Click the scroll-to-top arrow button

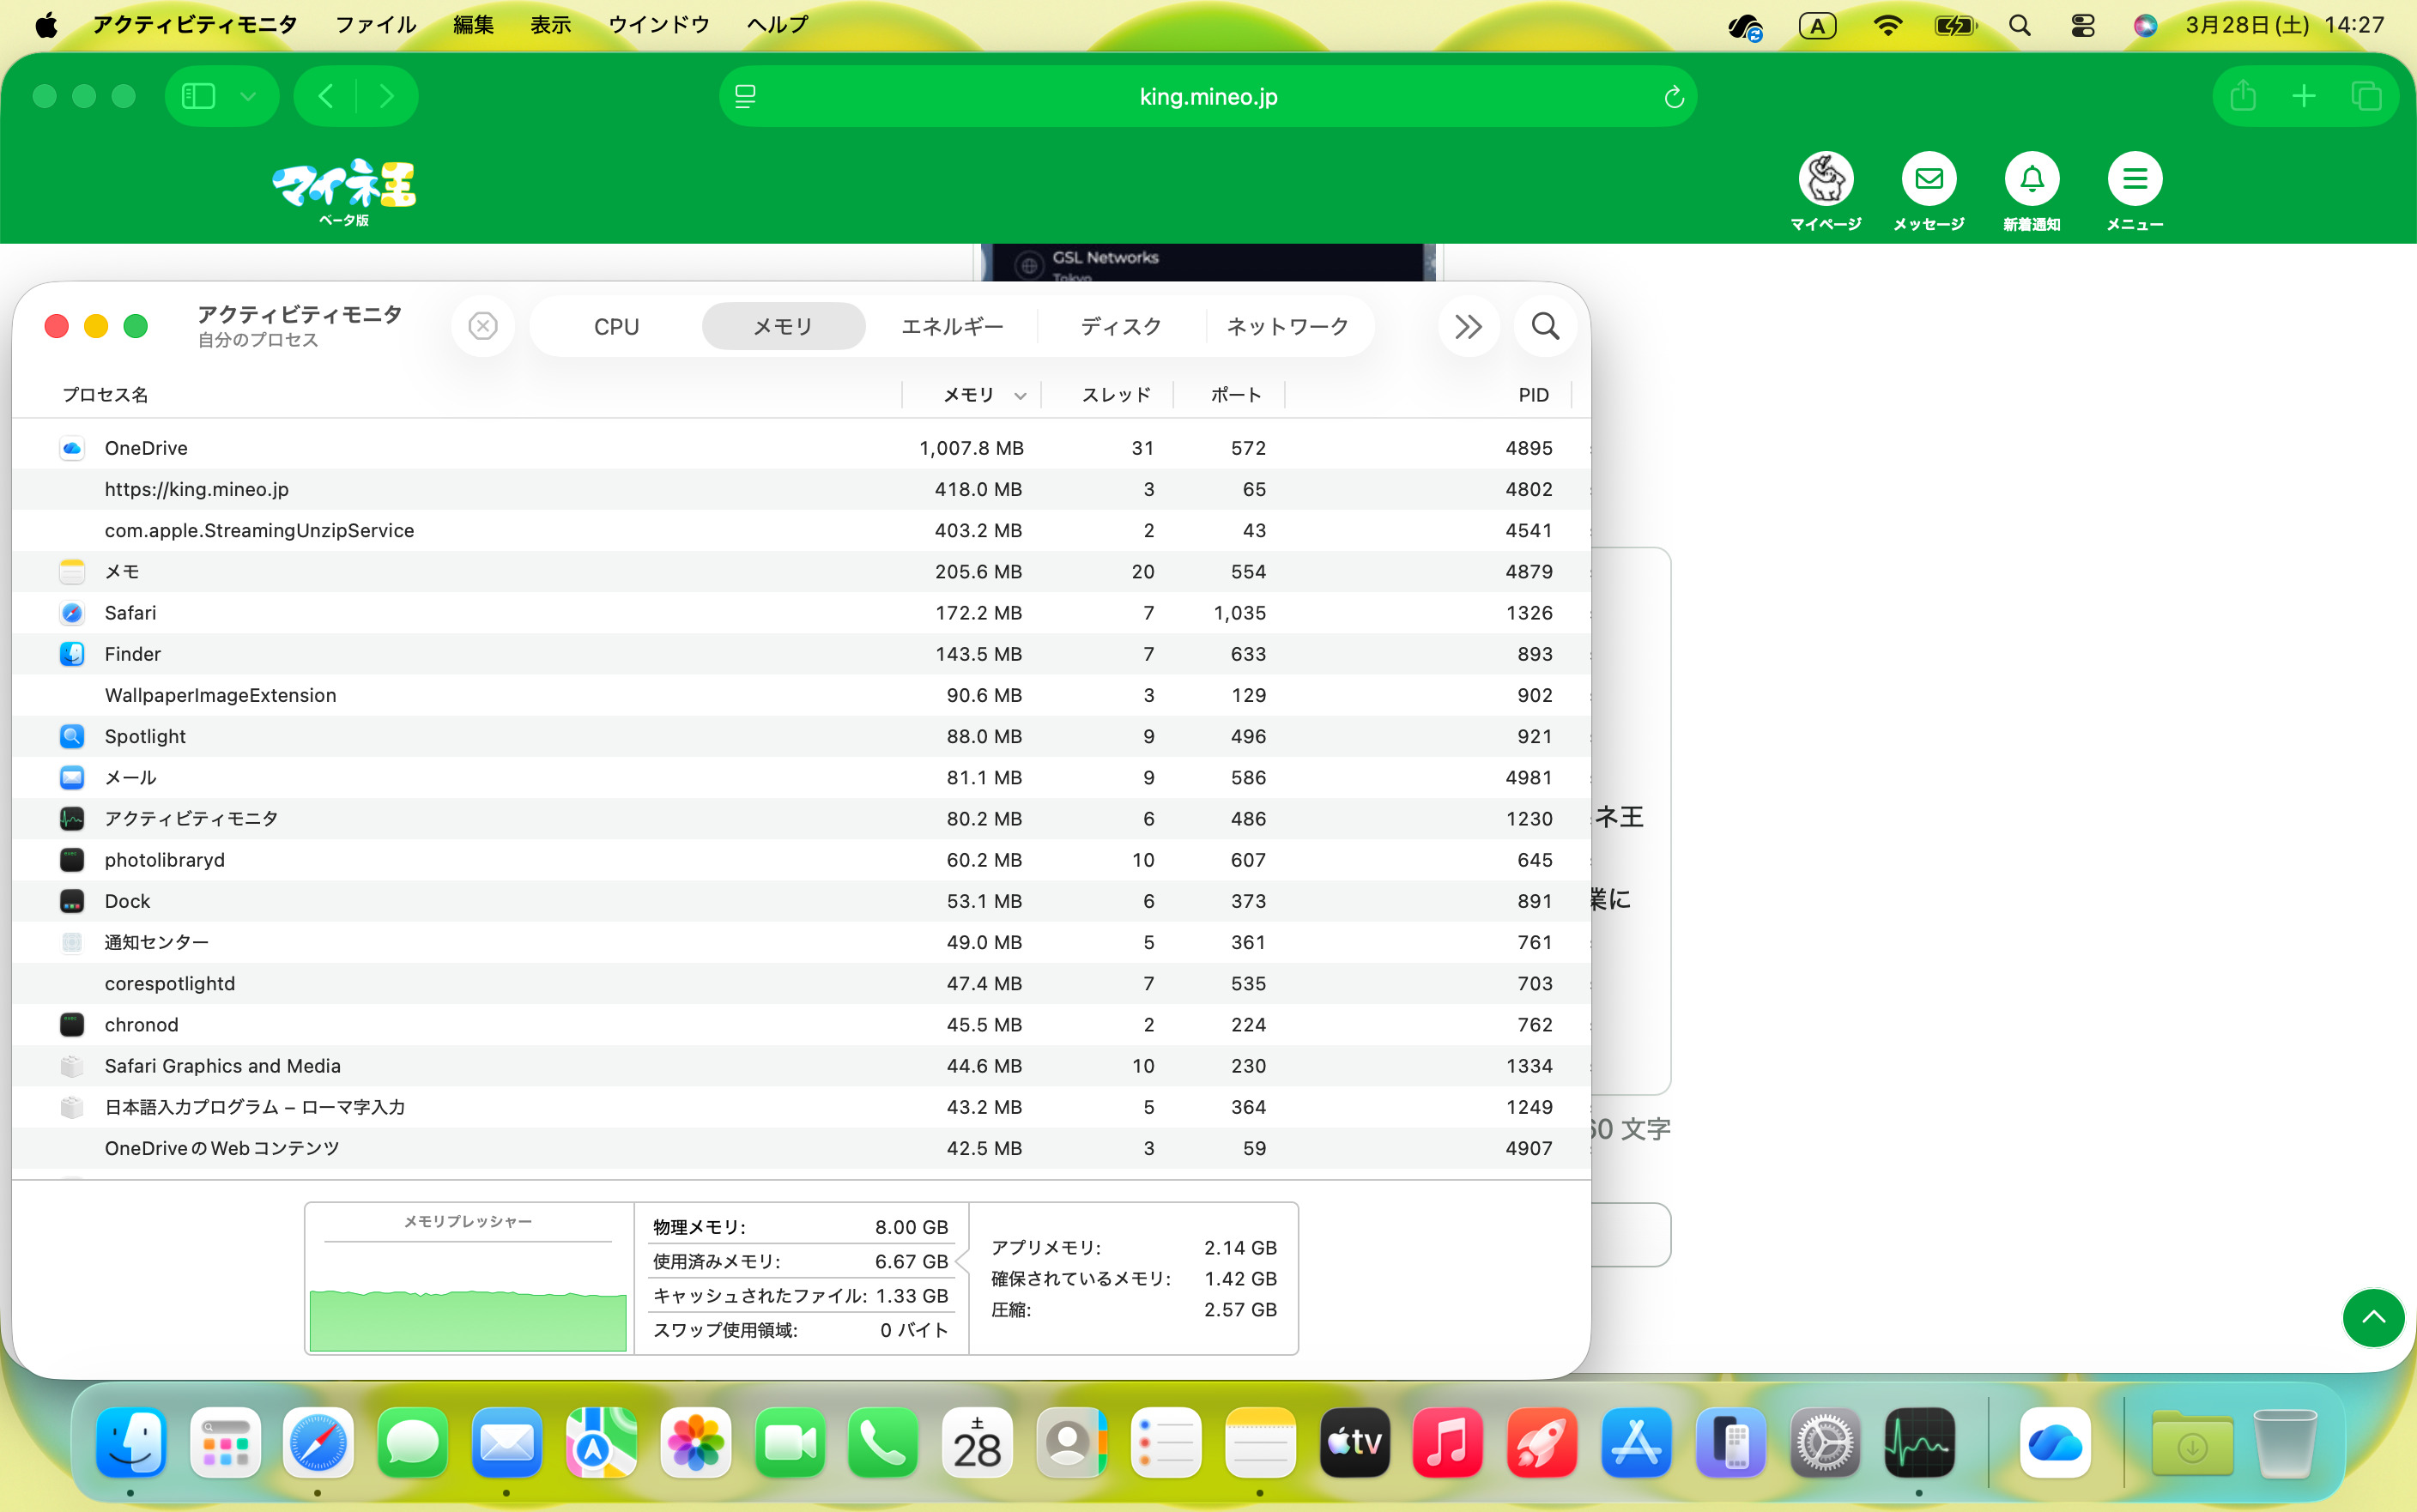point(2372,1318)
